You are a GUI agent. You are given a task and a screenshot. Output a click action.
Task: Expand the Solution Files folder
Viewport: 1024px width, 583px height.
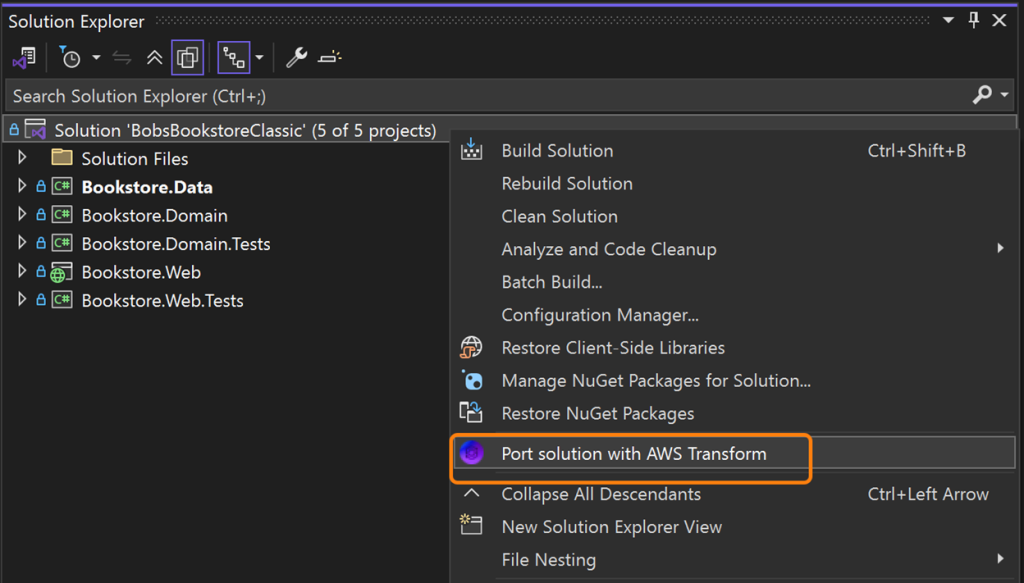coord(22,157)
